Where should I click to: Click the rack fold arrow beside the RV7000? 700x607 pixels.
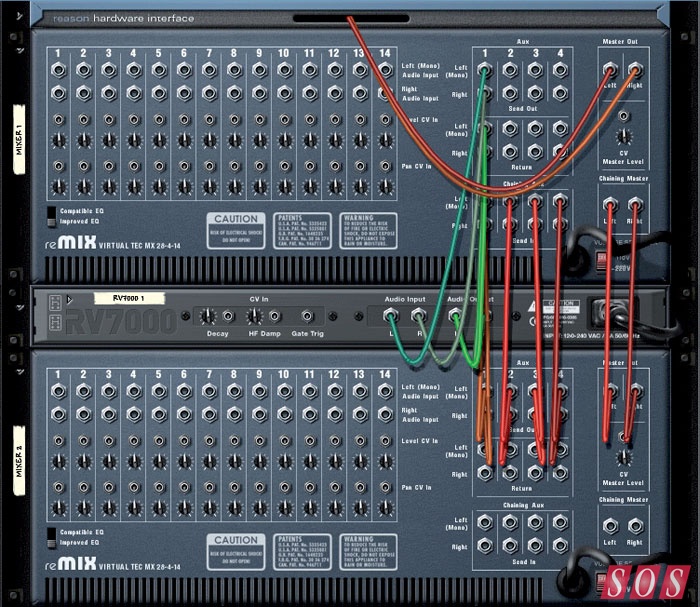click(x=20, y=308)
